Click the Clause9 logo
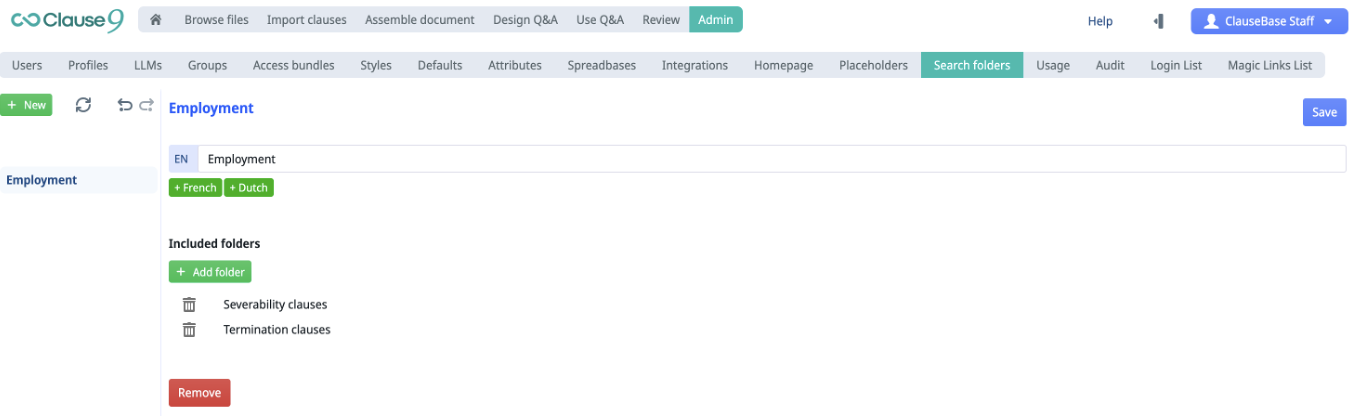 point(67,21)
